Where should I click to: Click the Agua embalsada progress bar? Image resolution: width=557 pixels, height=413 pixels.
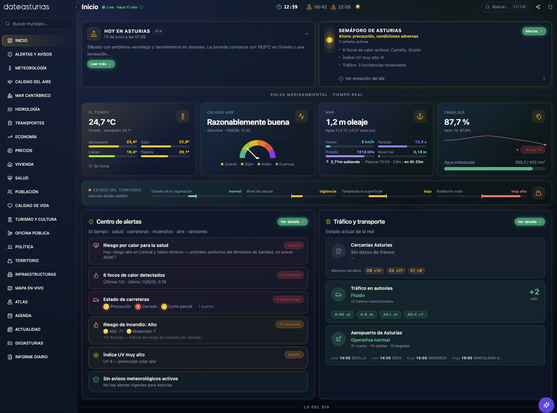[494, 169]
